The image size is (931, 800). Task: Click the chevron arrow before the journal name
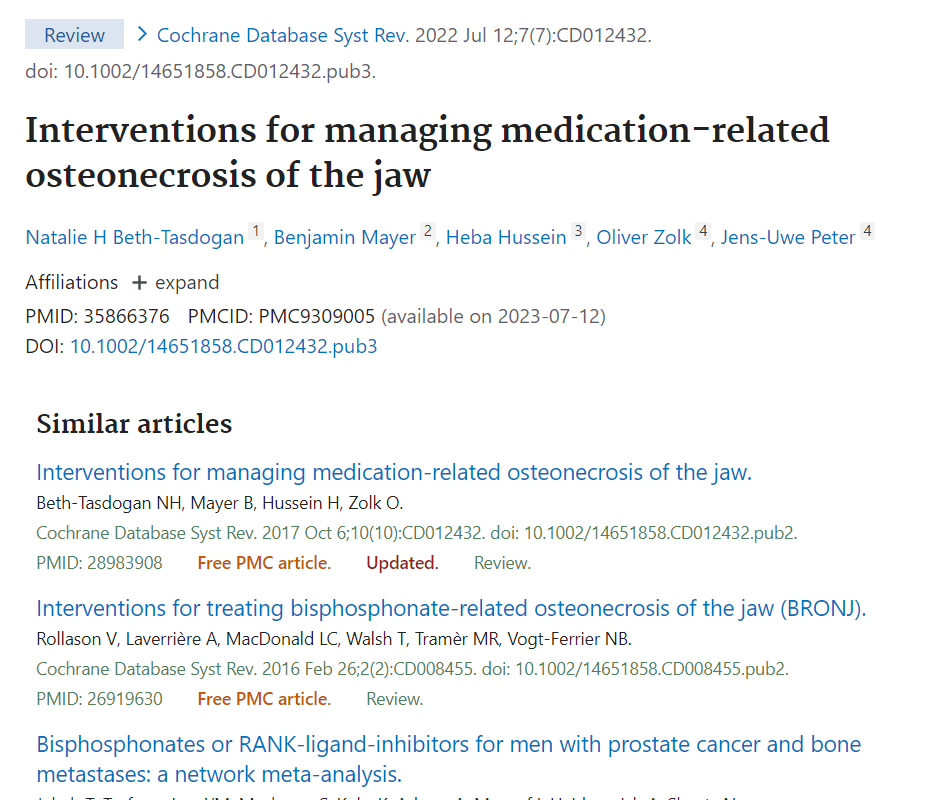[142, 36]
